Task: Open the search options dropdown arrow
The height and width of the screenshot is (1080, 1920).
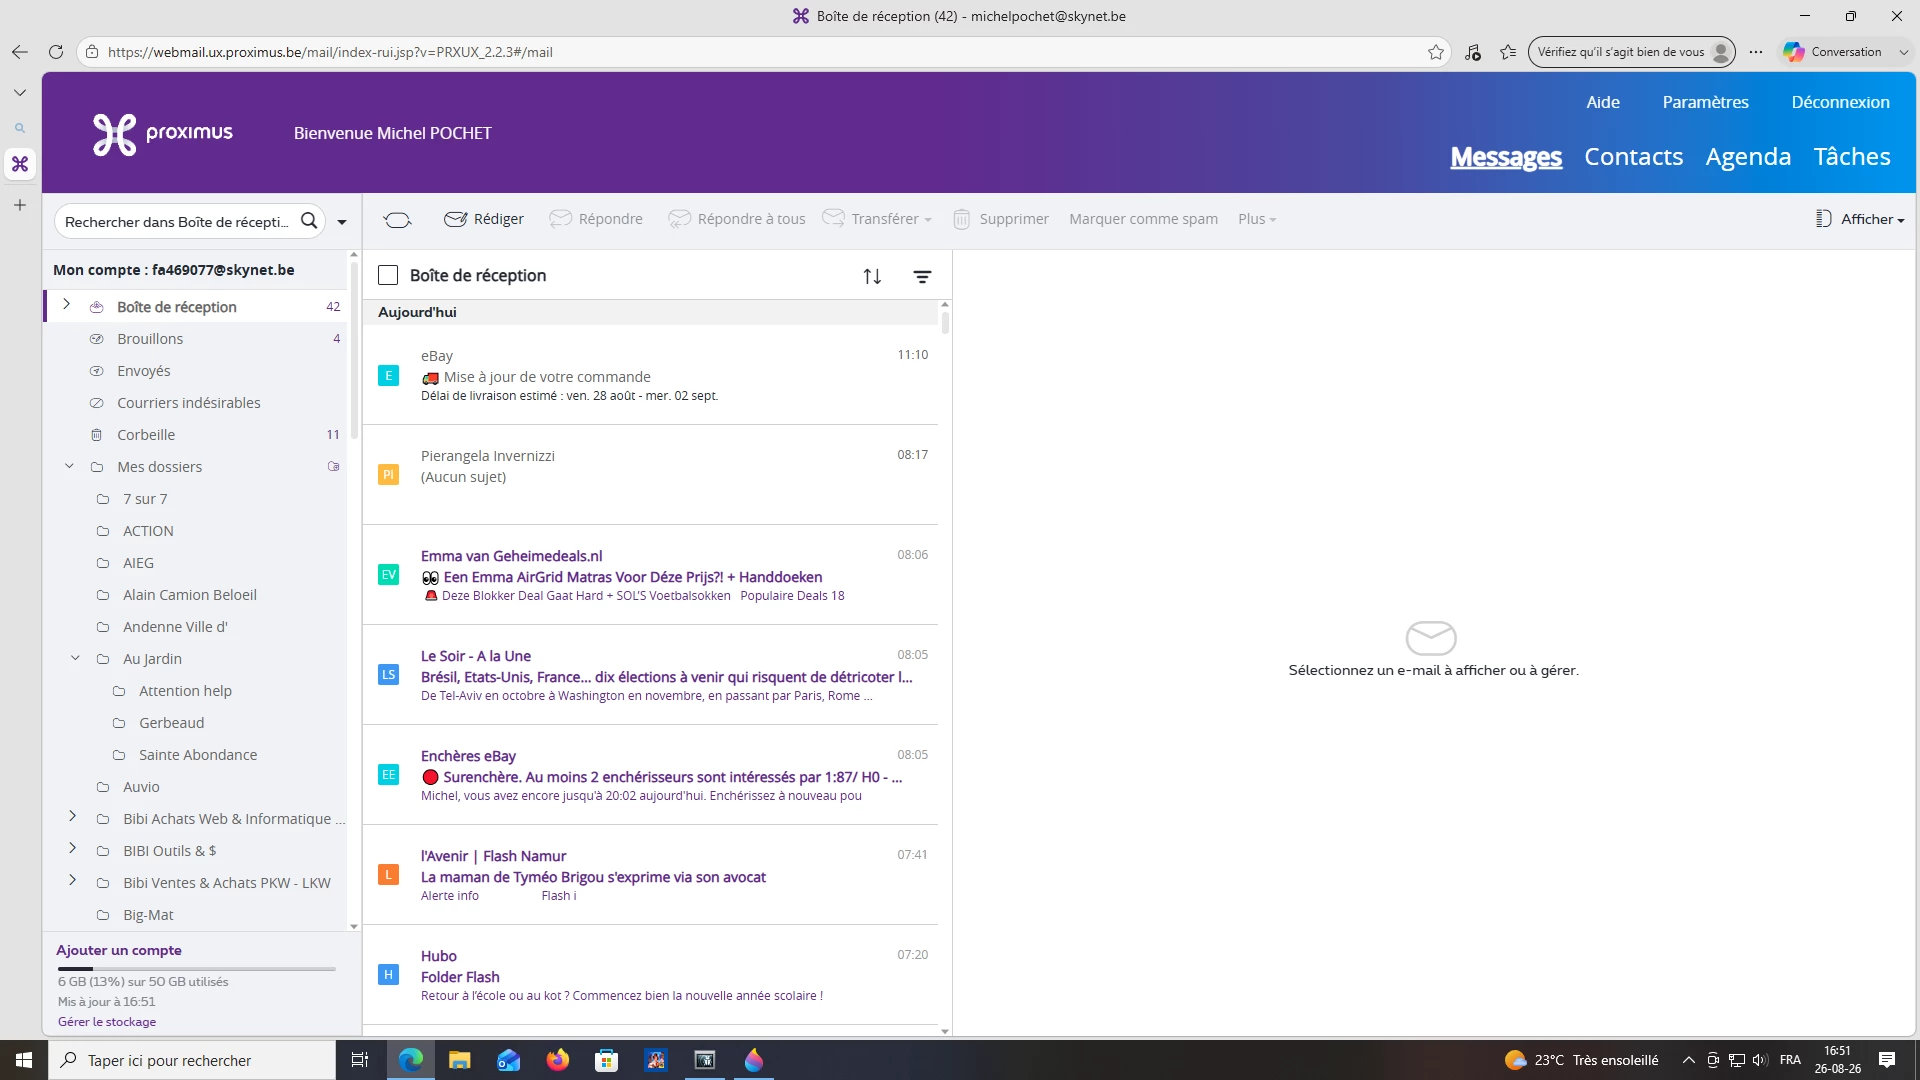Action: coord(342,222)
